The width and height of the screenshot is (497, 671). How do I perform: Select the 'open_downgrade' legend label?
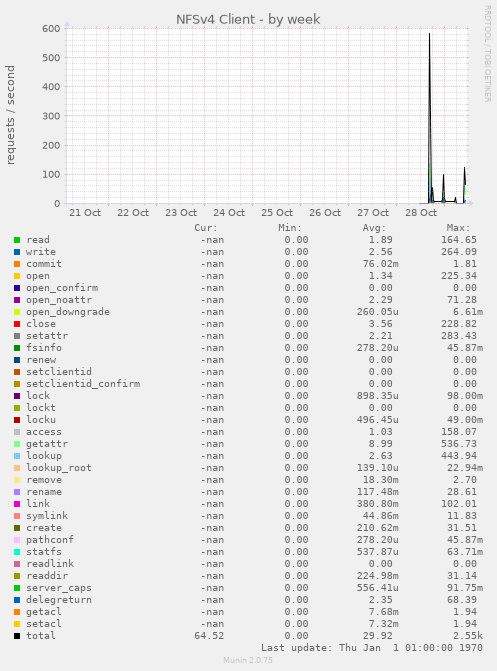(68, 312)
